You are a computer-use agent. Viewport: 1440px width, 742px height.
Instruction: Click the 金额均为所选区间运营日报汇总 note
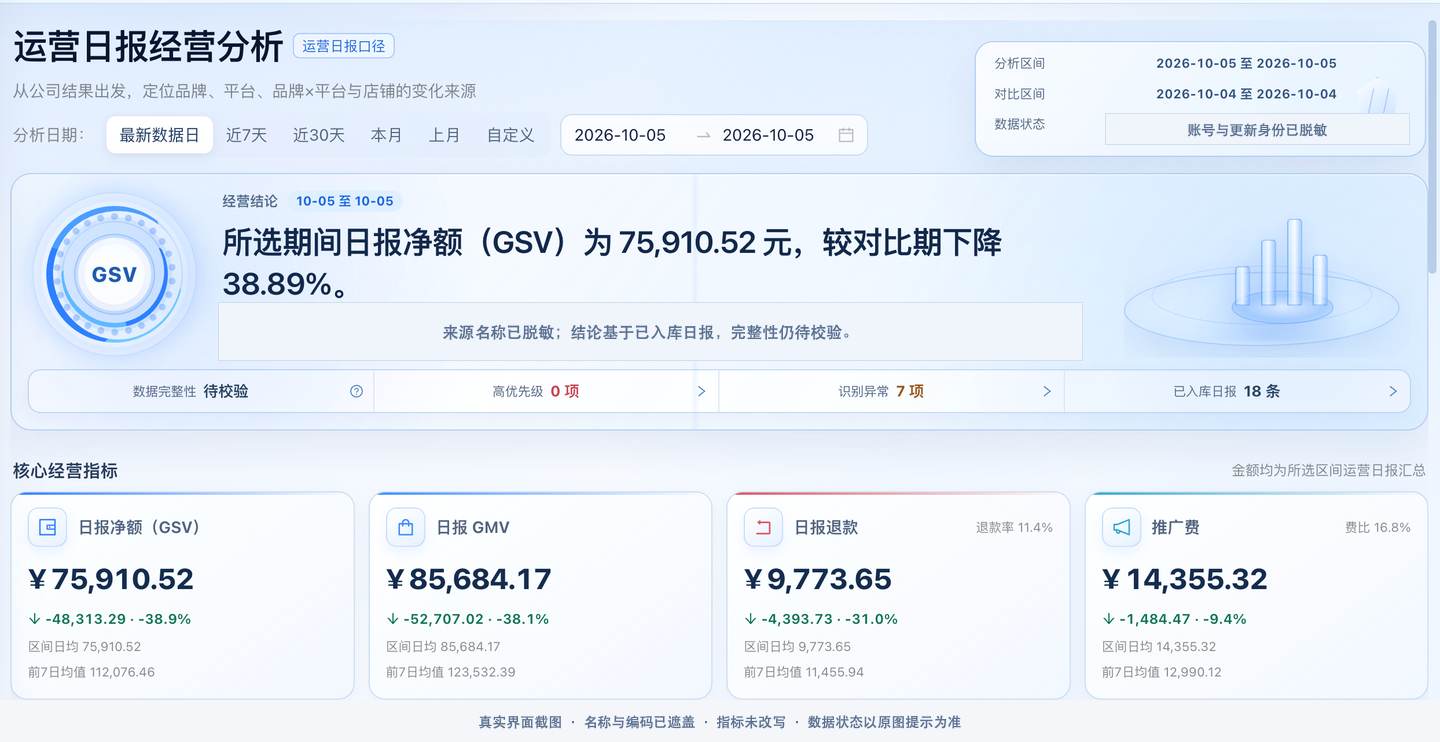(1329, 470)
